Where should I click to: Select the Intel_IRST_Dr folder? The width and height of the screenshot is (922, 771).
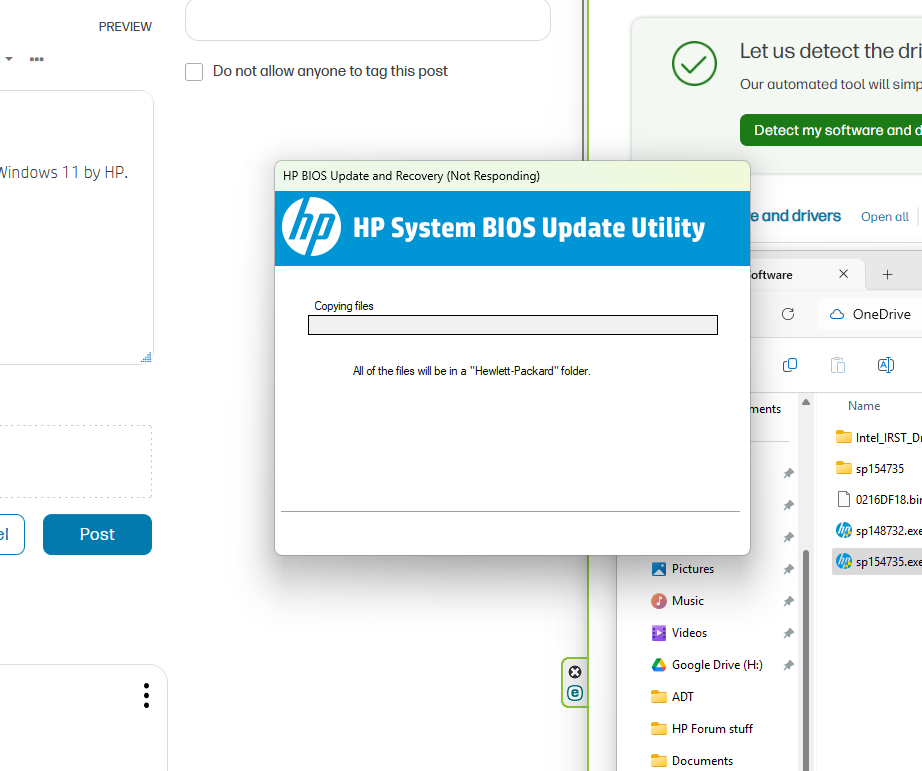[x=878, y=437]
